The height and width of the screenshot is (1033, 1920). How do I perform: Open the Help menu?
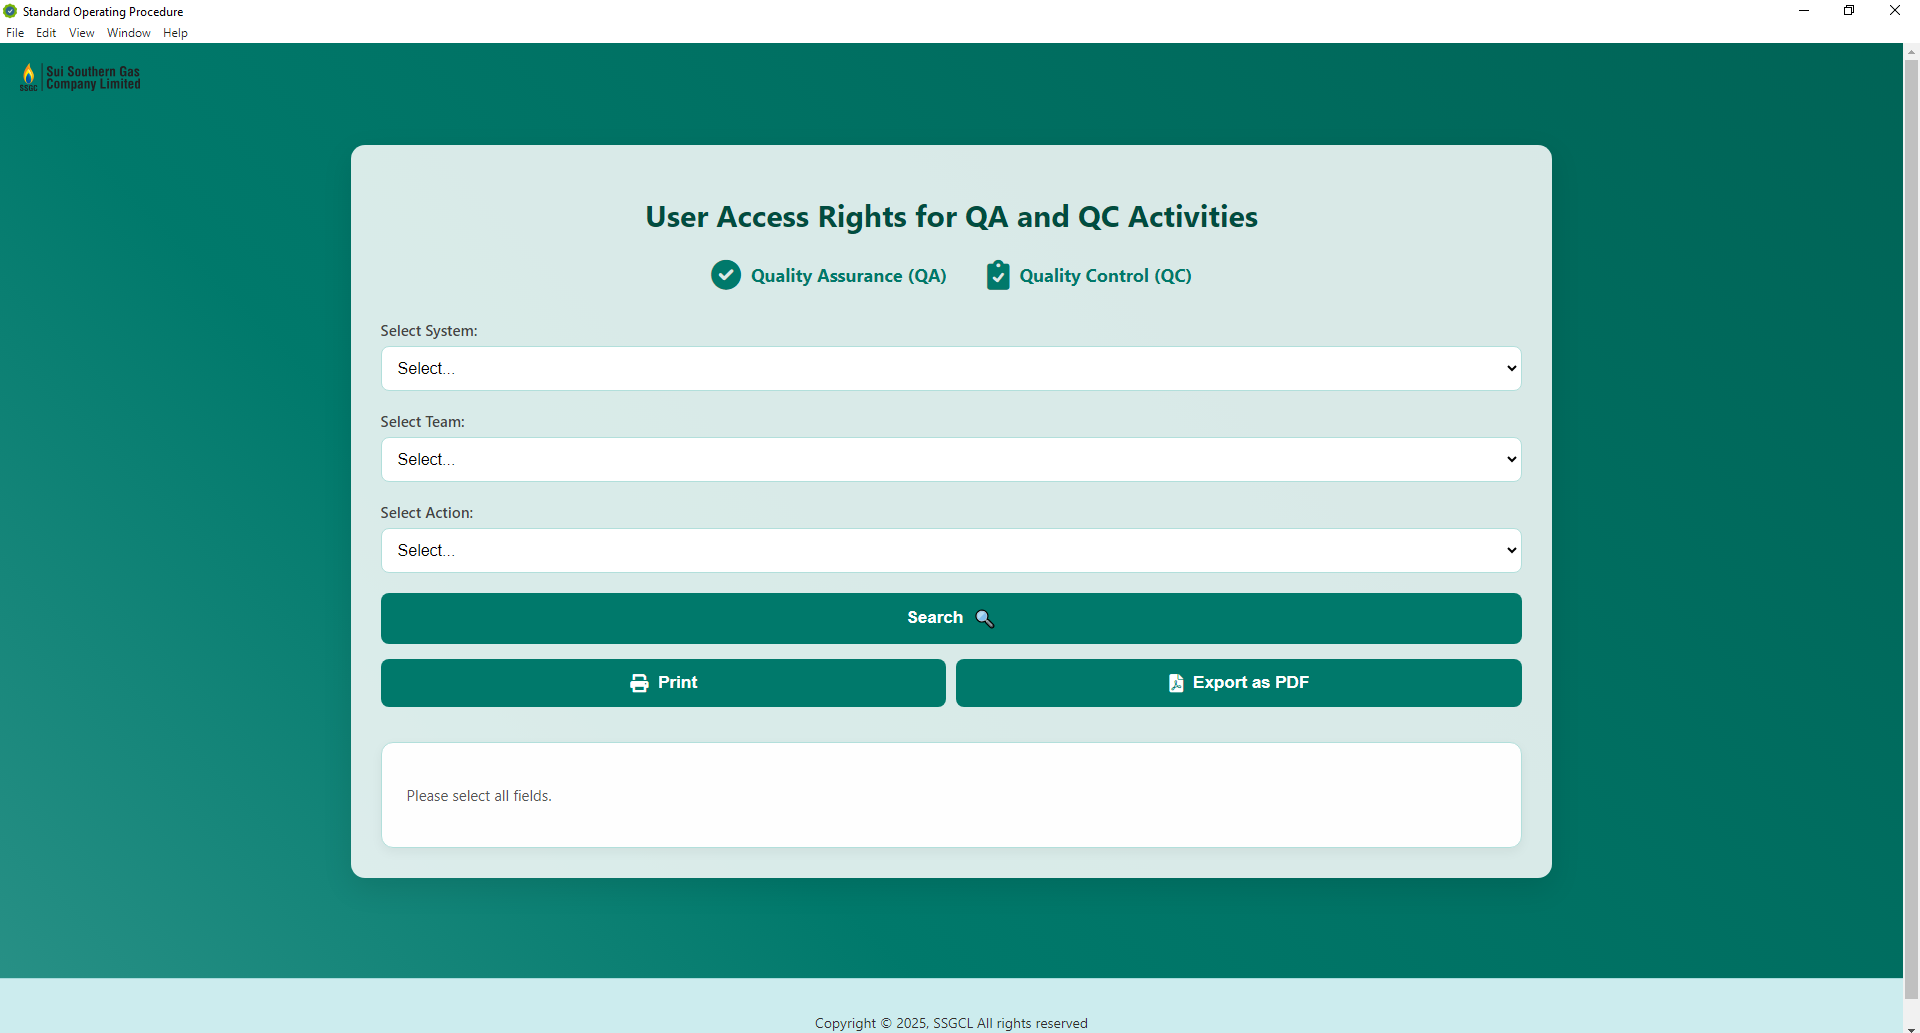175,32
